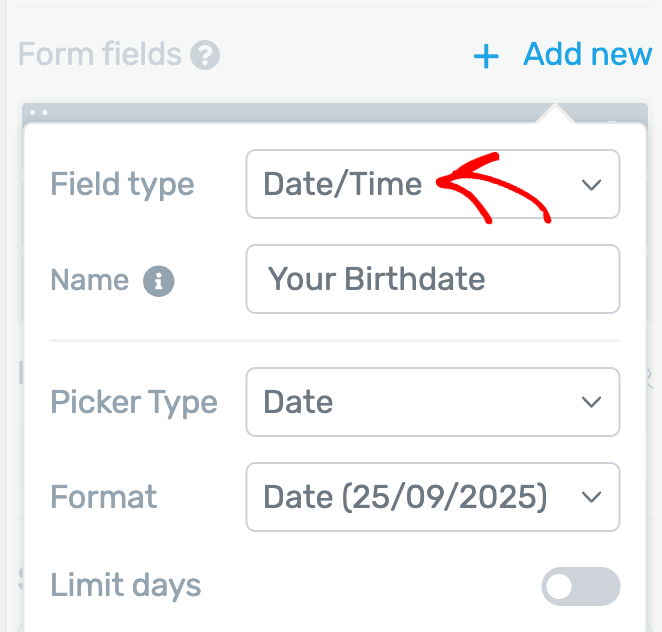Screen dimensions: 662x632
Task: Click the Format label text
Action: (x=104, y=497)
